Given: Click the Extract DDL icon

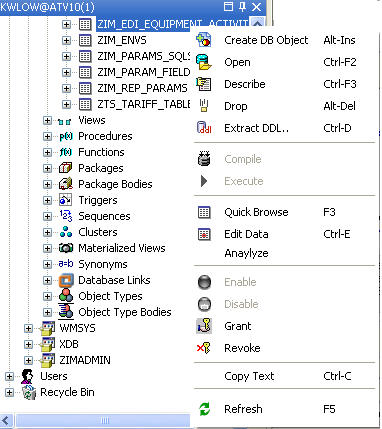Looking at the screenshot, I should click(204, 128).
